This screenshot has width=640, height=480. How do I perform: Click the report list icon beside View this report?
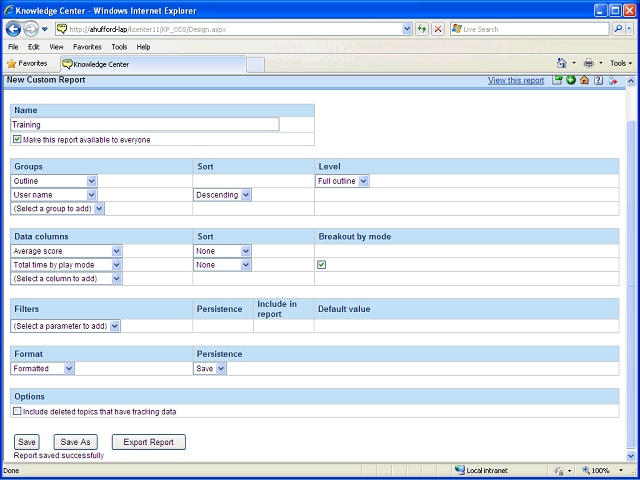(557, 80)
